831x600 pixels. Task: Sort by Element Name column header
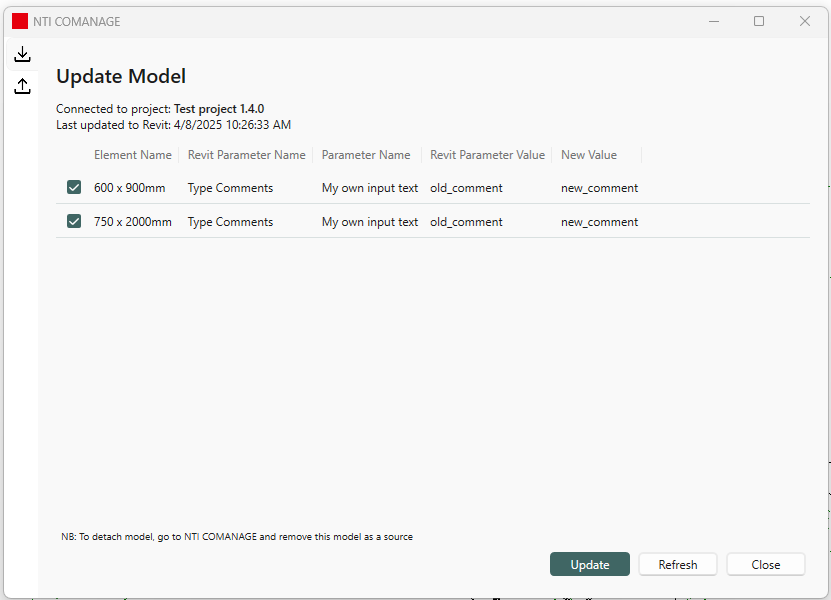pyautogui.click(x=133, y=155)
